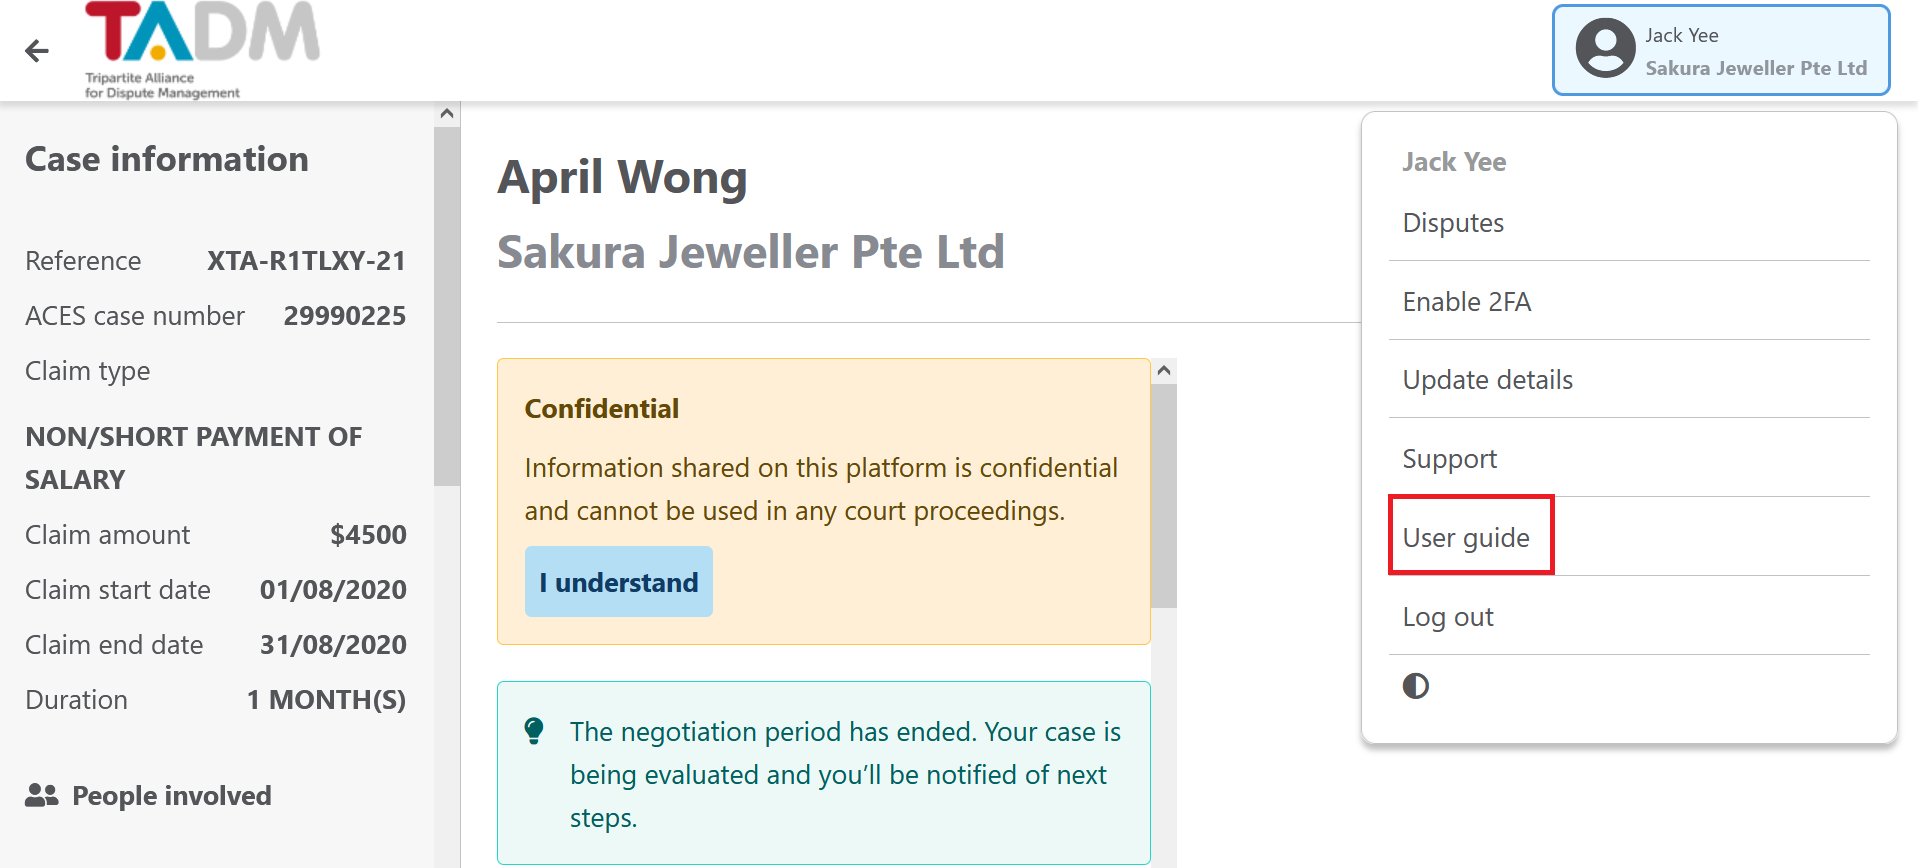
Task: Click the message panel scroll-up arrow
Action: point(1164,371)
